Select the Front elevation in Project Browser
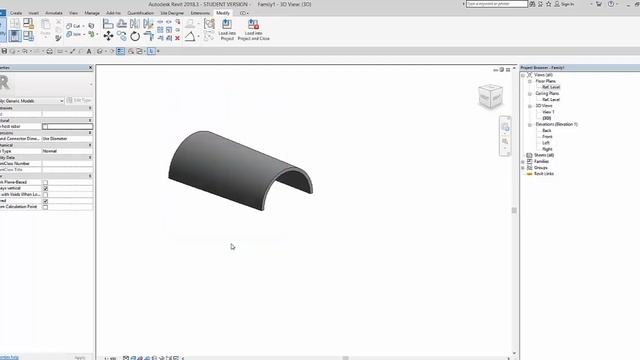640x360 pixels. [x=547, y=137]
